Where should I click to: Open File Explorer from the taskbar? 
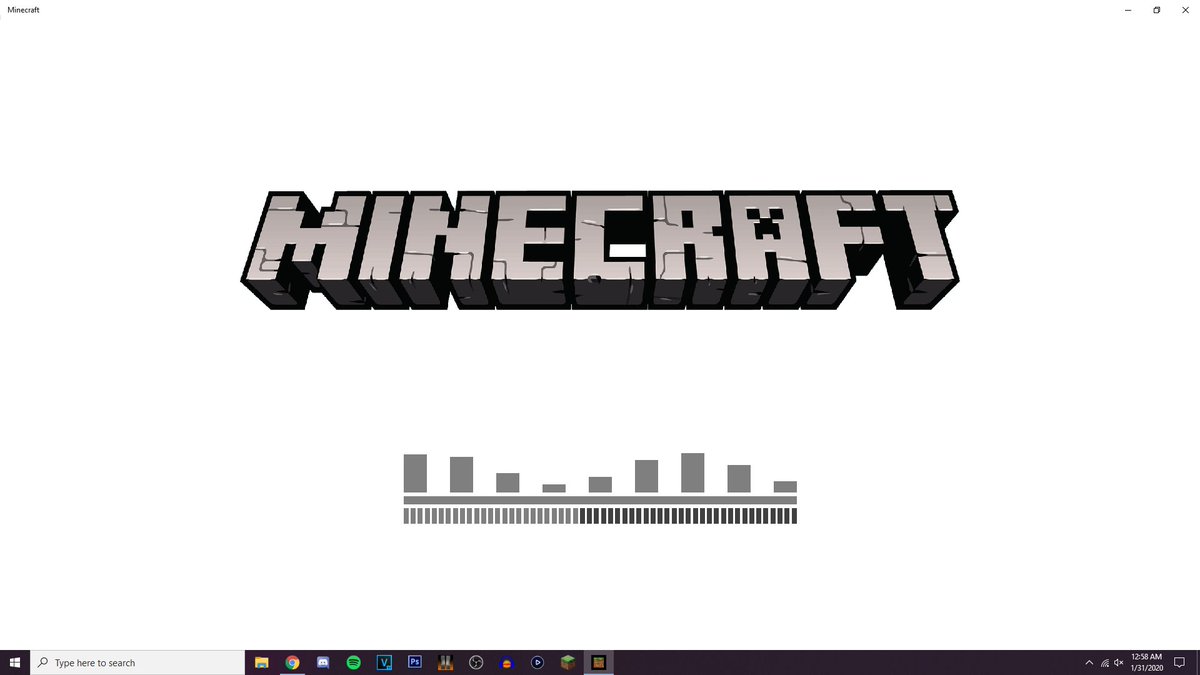point(262,662)
